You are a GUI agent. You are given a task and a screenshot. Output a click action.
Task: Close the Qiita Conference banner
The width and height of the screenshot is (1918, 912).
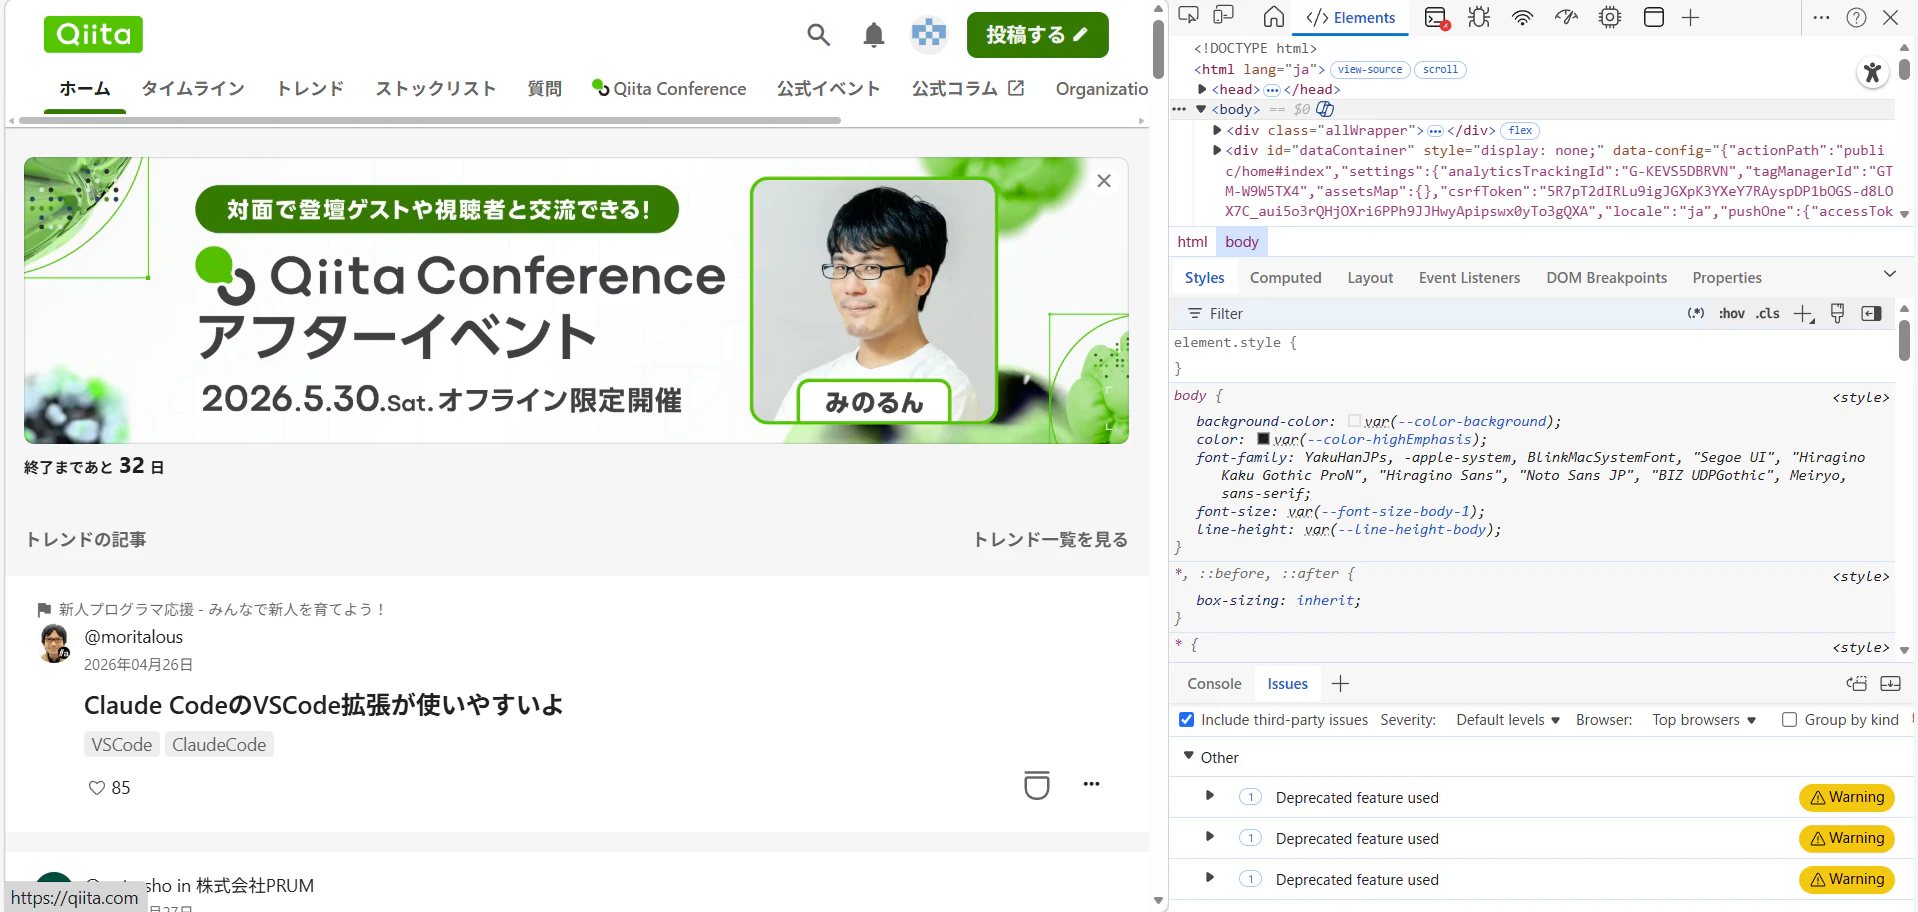1104,181
